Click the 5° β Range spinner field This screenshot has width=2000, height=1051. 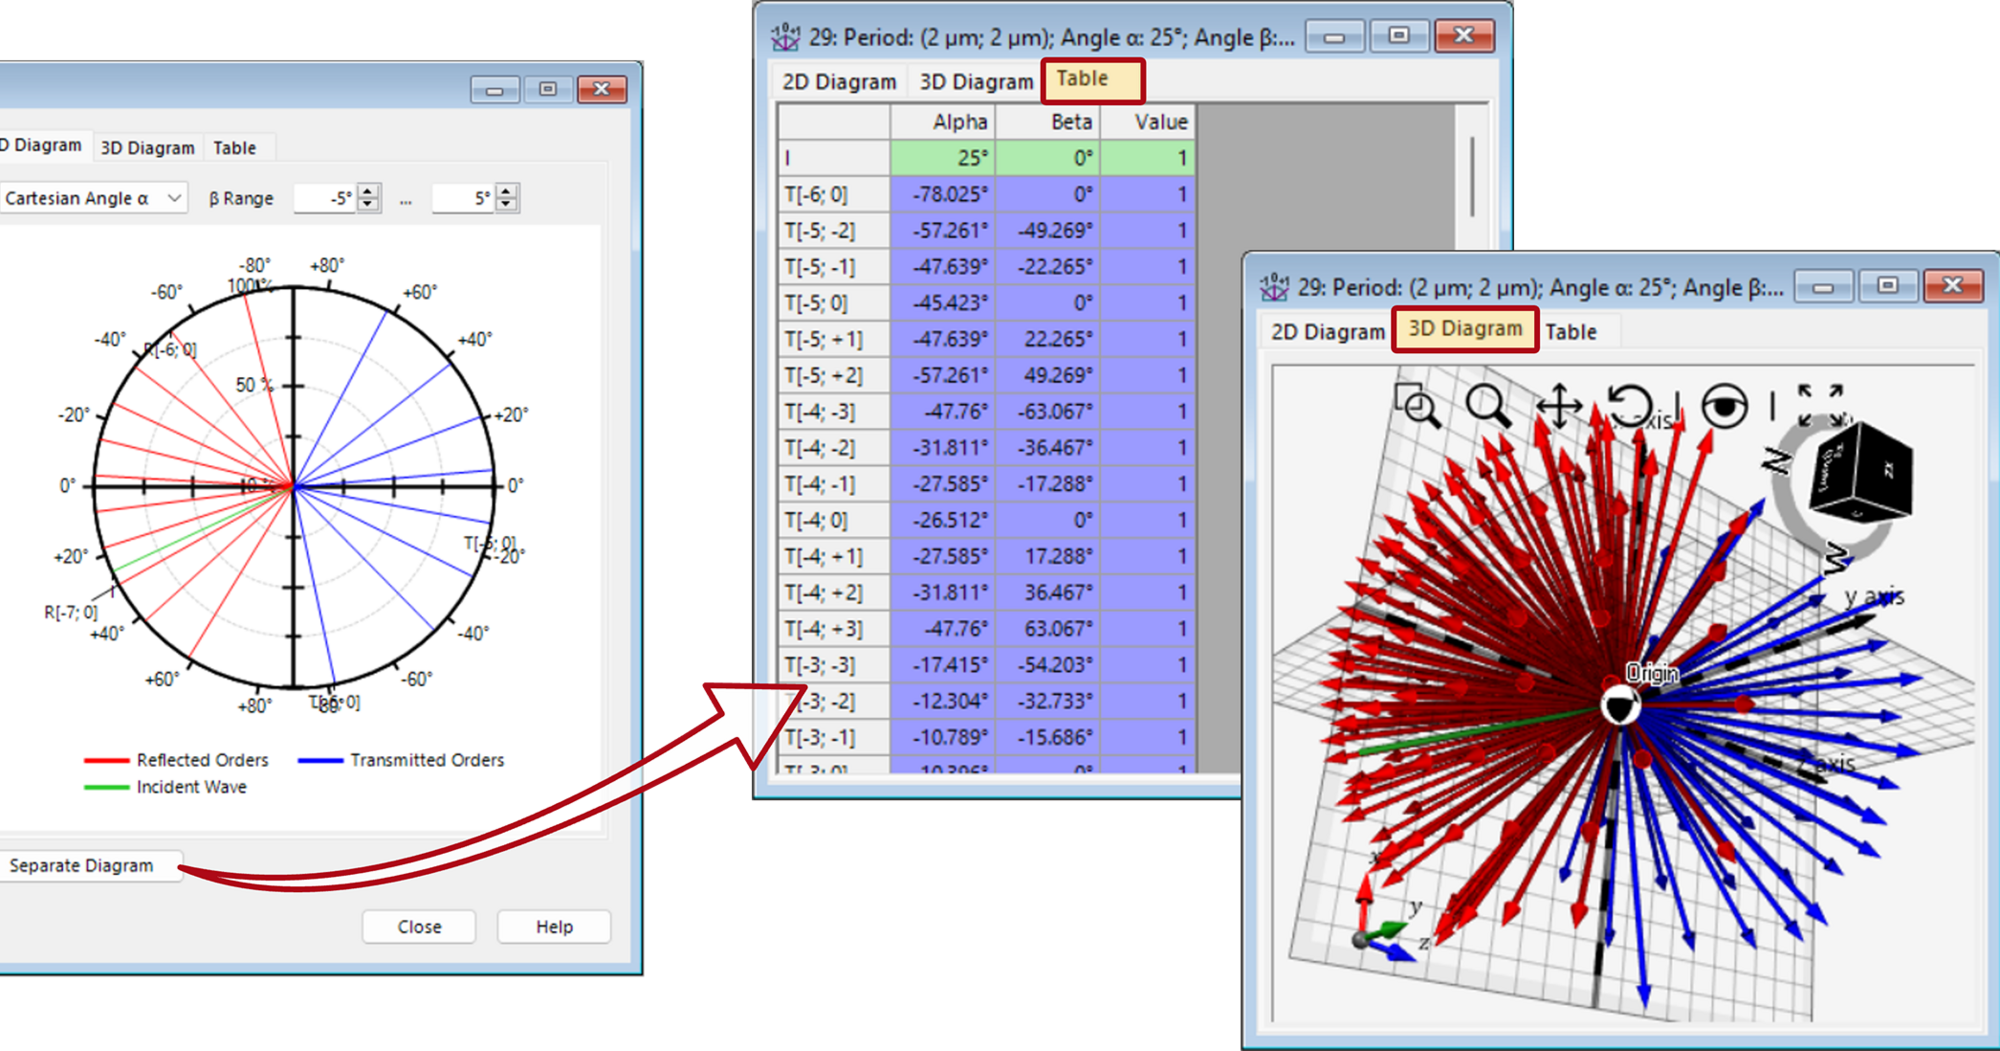pyautogui.click(x=465, y=197)
